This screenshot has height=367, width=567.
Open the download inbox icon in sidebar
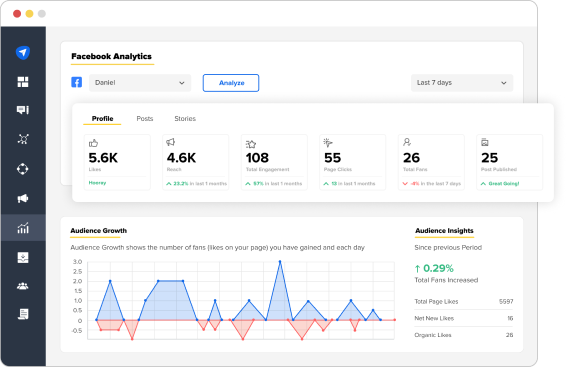[23, 257]
